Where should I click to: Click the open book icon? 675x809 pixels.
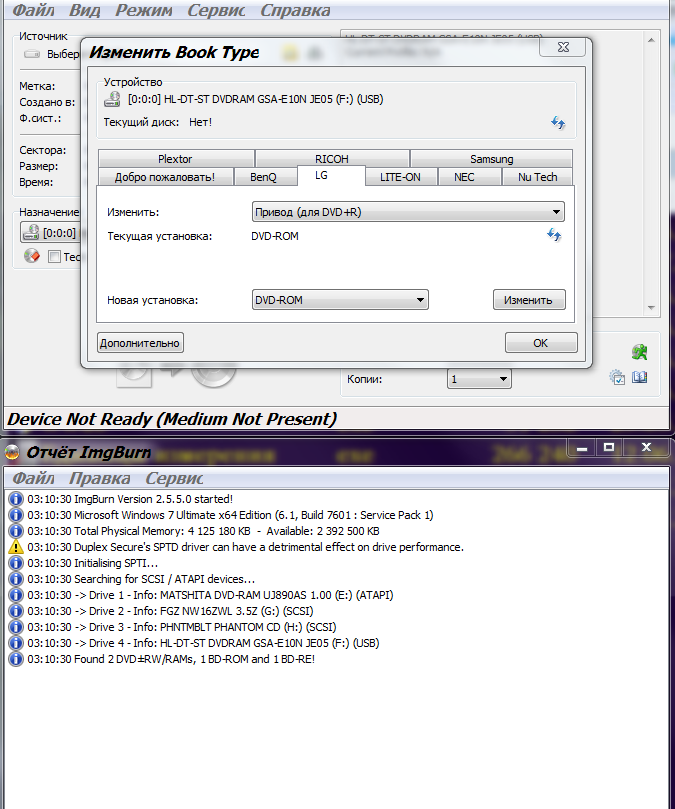[x=639, y=377]
